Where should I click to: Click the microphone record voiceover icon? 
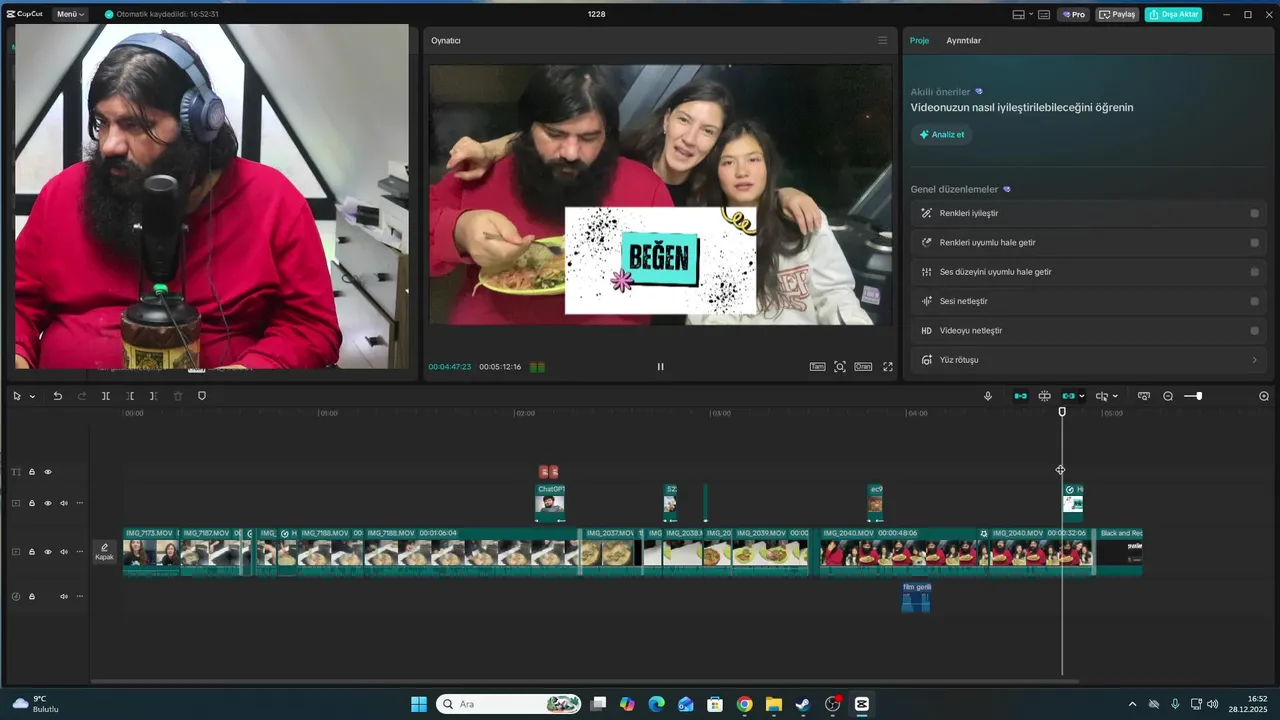pos(988,396)
